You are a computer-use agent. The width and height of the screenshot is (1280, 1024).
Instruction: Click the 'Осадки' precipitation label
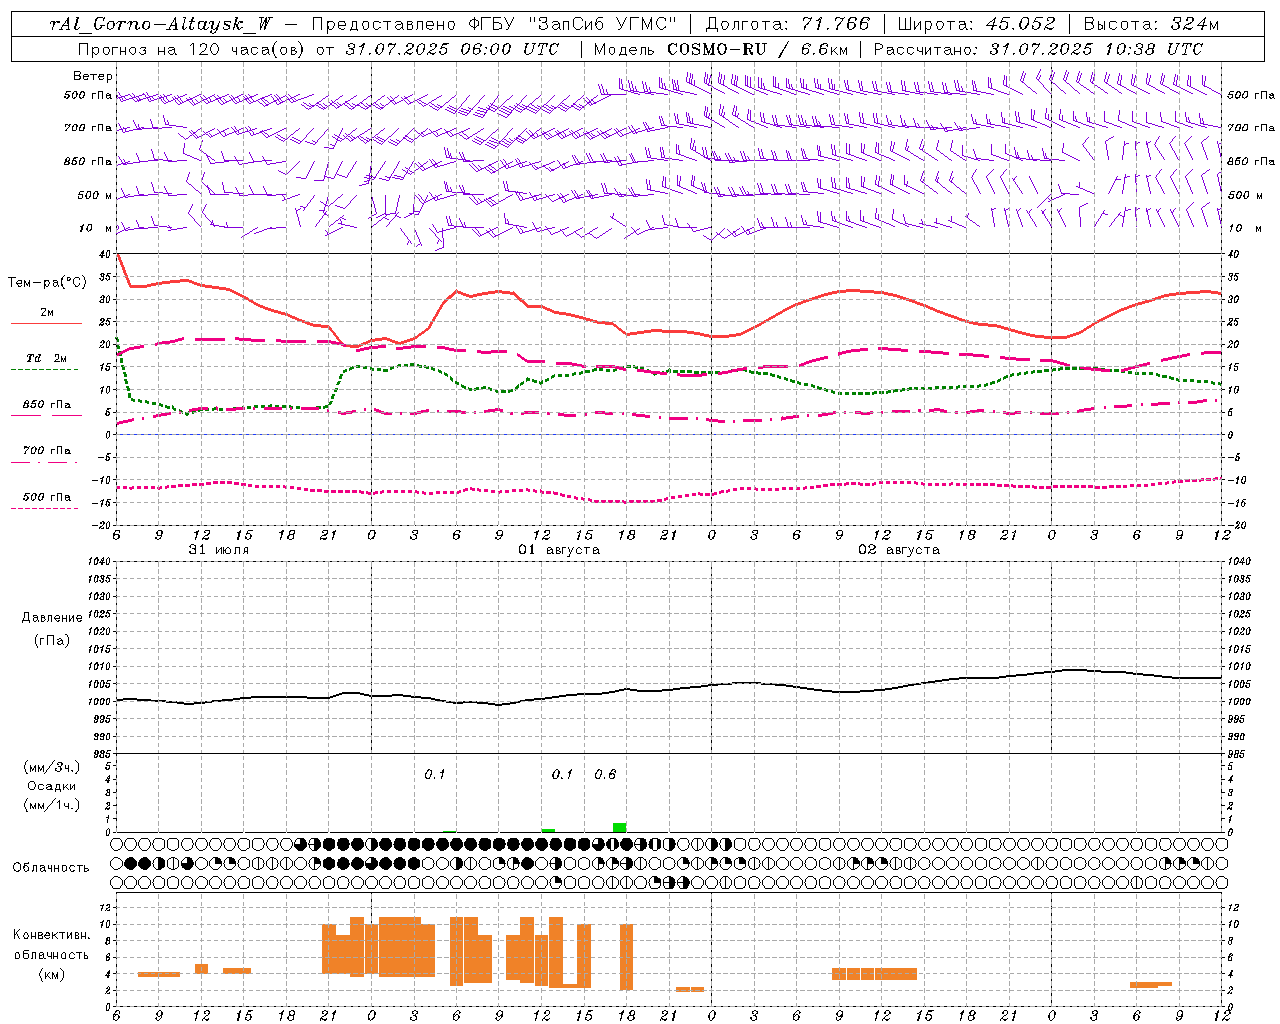(x=52, y=786)
